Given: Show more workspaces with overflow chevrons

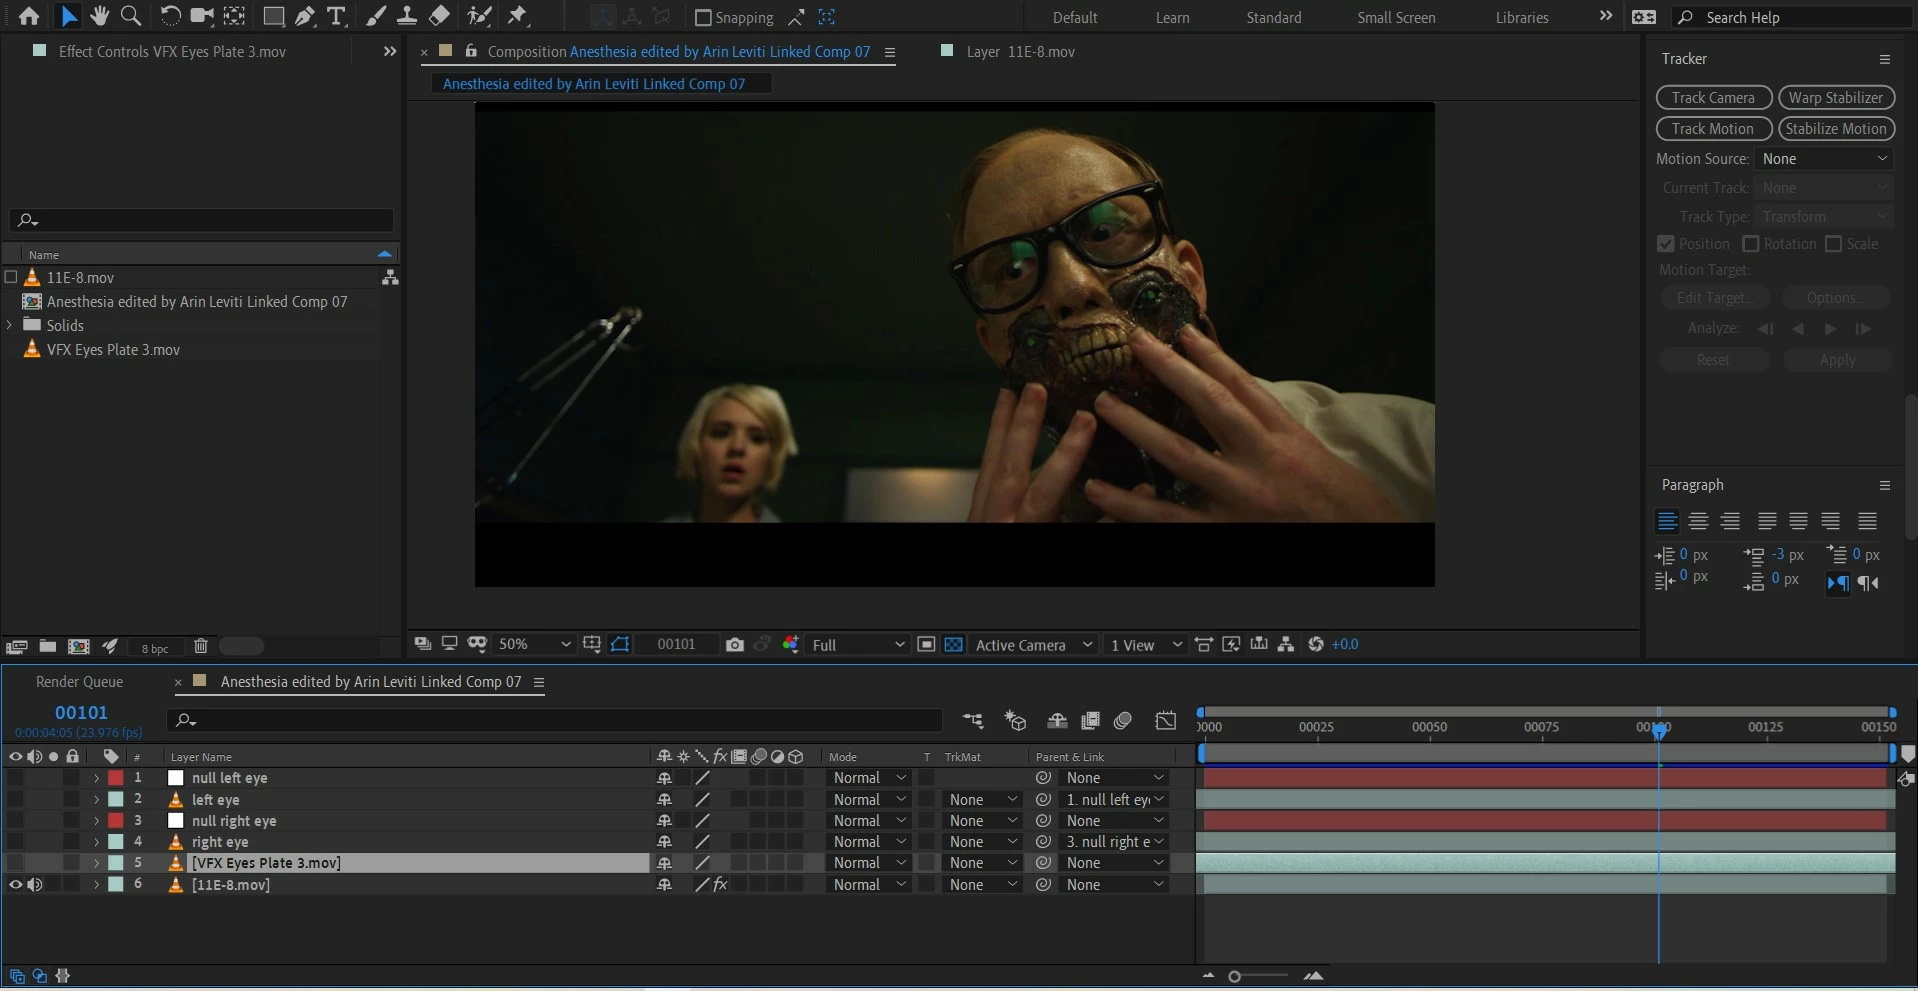Looking at the screenshot, I should tap(1606, 16).
